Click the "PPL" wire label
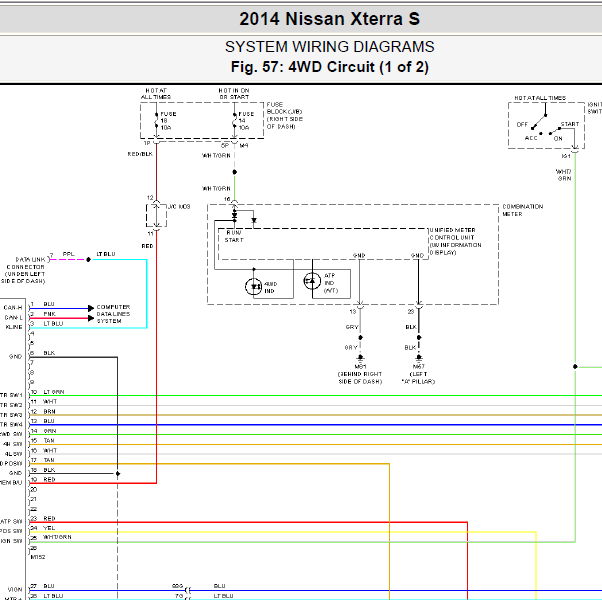The width and height of the screenshot is (602, 600). [x=68, y=254]
